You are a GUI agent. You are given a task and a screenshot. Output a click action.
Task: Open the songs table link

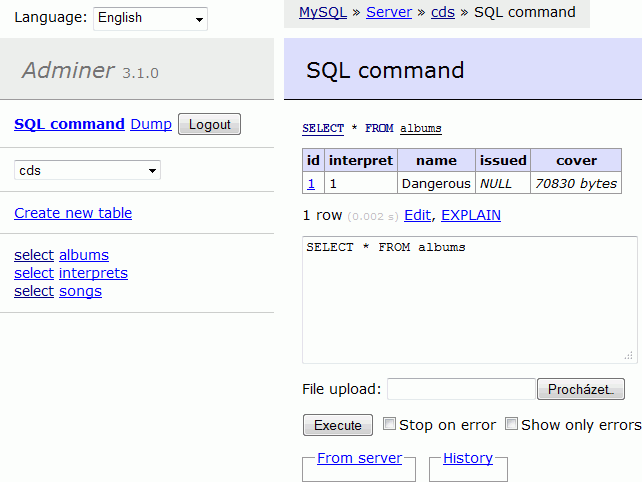(80, 292)
